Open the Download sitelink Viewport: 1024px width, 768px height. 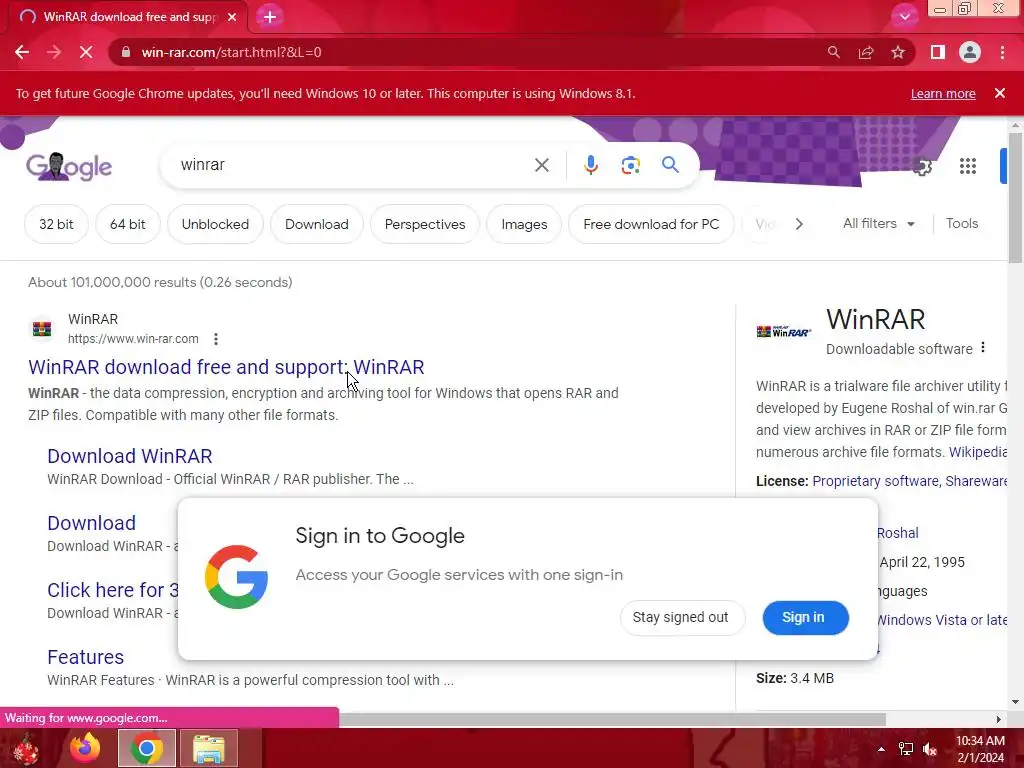click(91, 523)
